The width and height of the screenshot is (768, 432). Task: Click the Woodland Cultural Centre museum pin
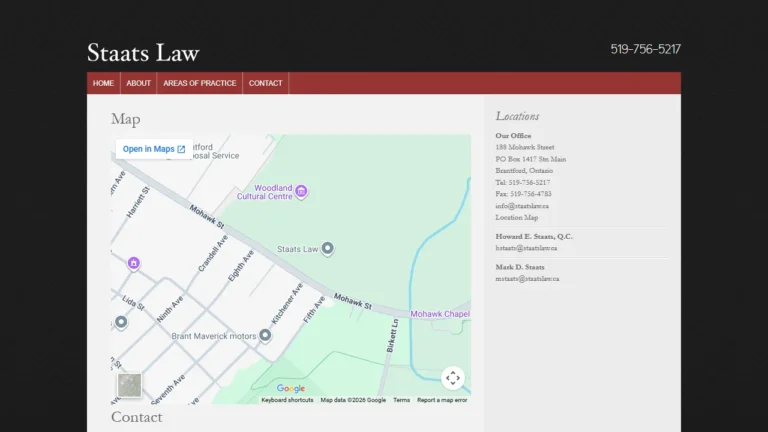[x=301, y=192]
